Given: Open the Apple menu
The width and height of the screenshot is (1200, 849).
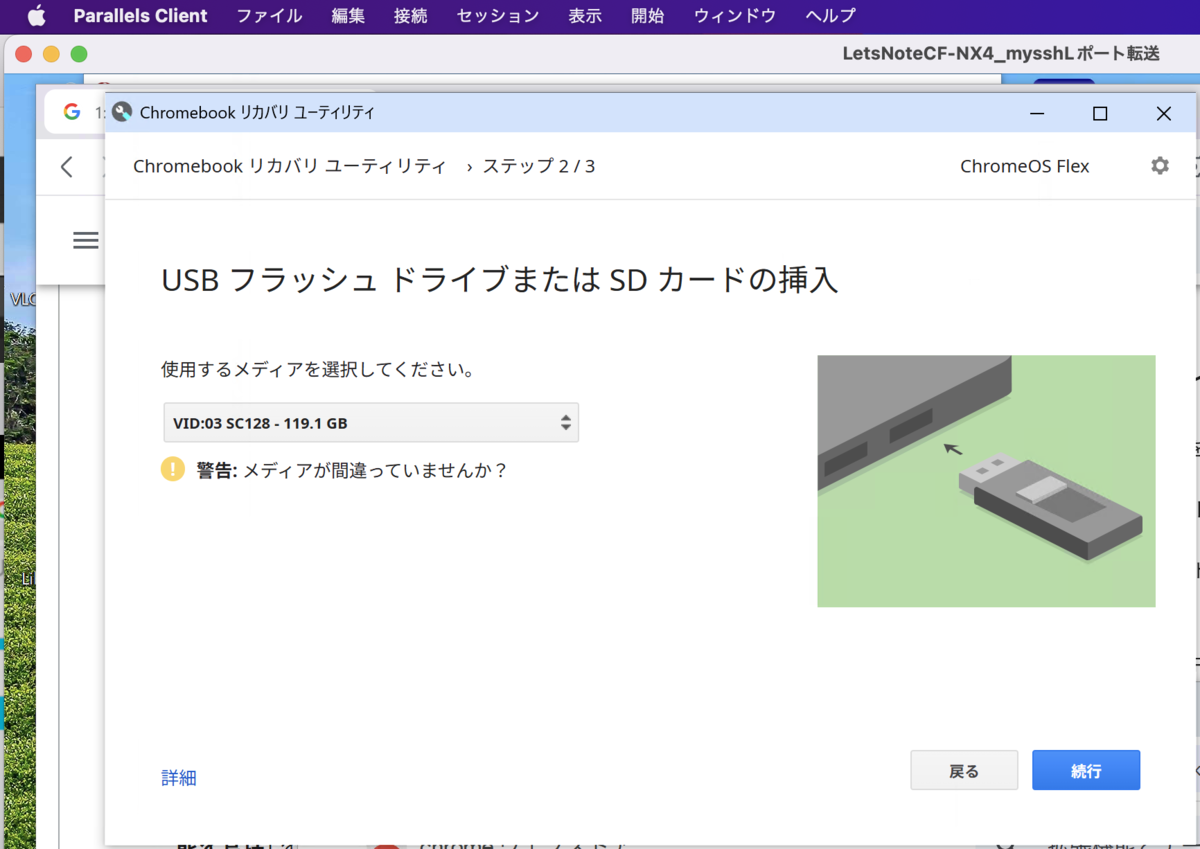Looking at the screenshot, I should (36, 15).
